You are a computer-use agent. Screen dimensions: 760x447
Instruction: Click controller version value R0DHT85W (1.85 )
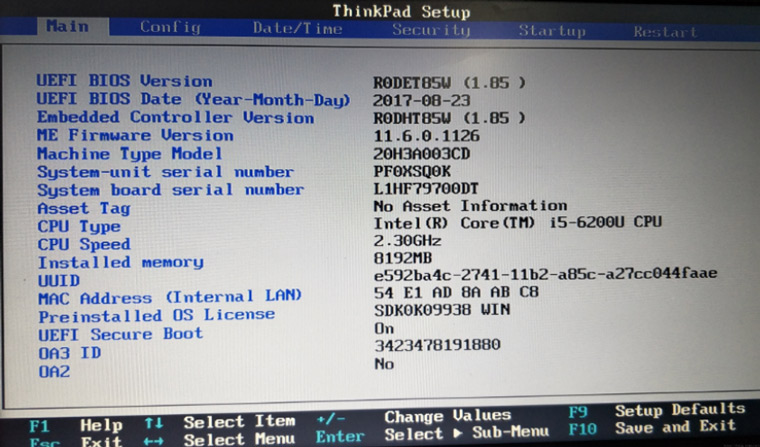pos(449,118)
